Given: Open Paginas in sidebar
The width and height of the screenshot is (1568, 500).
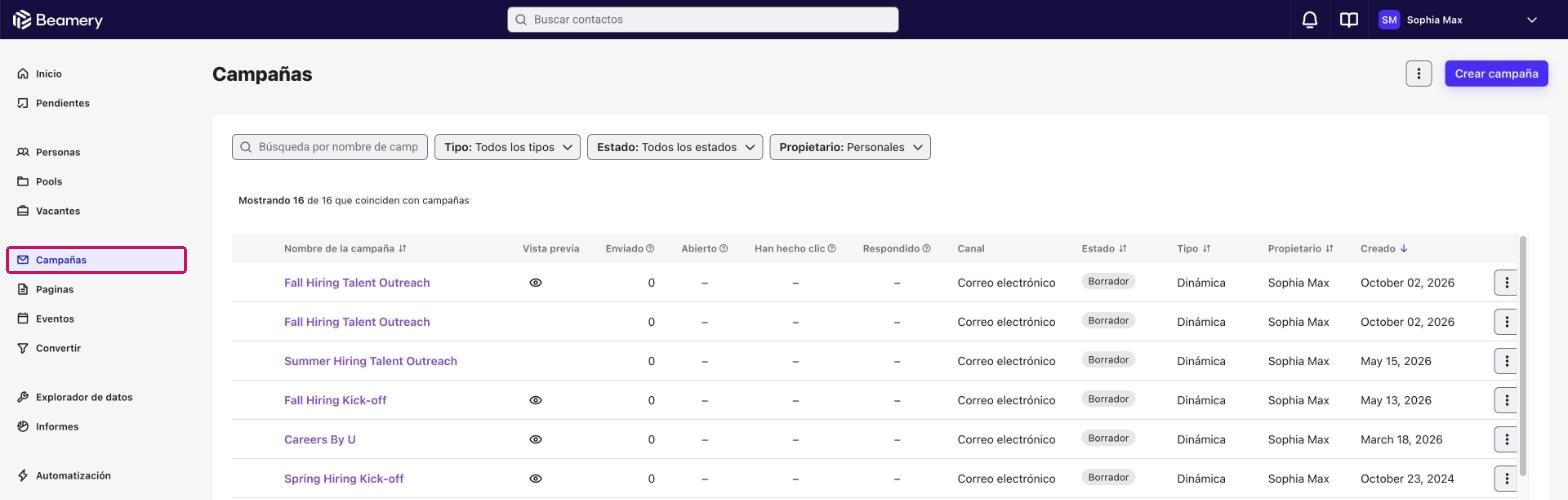Looking at the screenshot, I should pos(54,289).
